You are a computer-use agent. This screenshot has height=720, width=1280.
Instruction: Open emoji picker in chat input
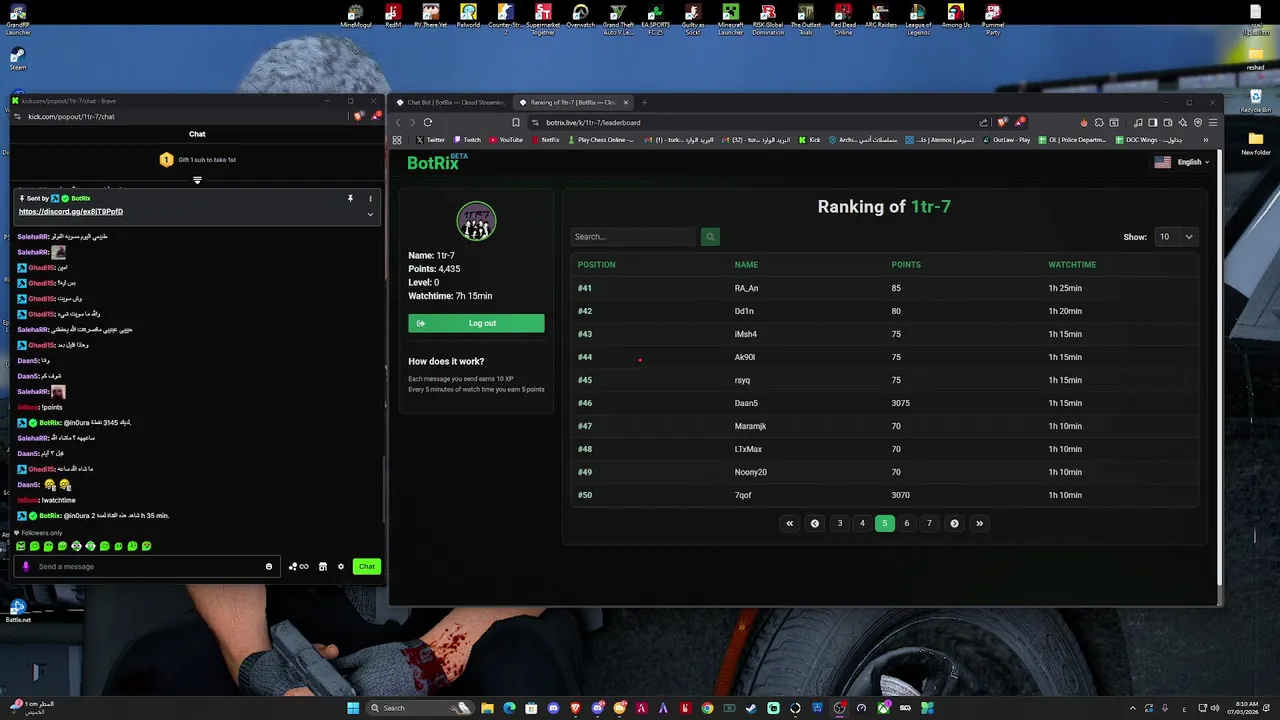click(x=268, y=566)
